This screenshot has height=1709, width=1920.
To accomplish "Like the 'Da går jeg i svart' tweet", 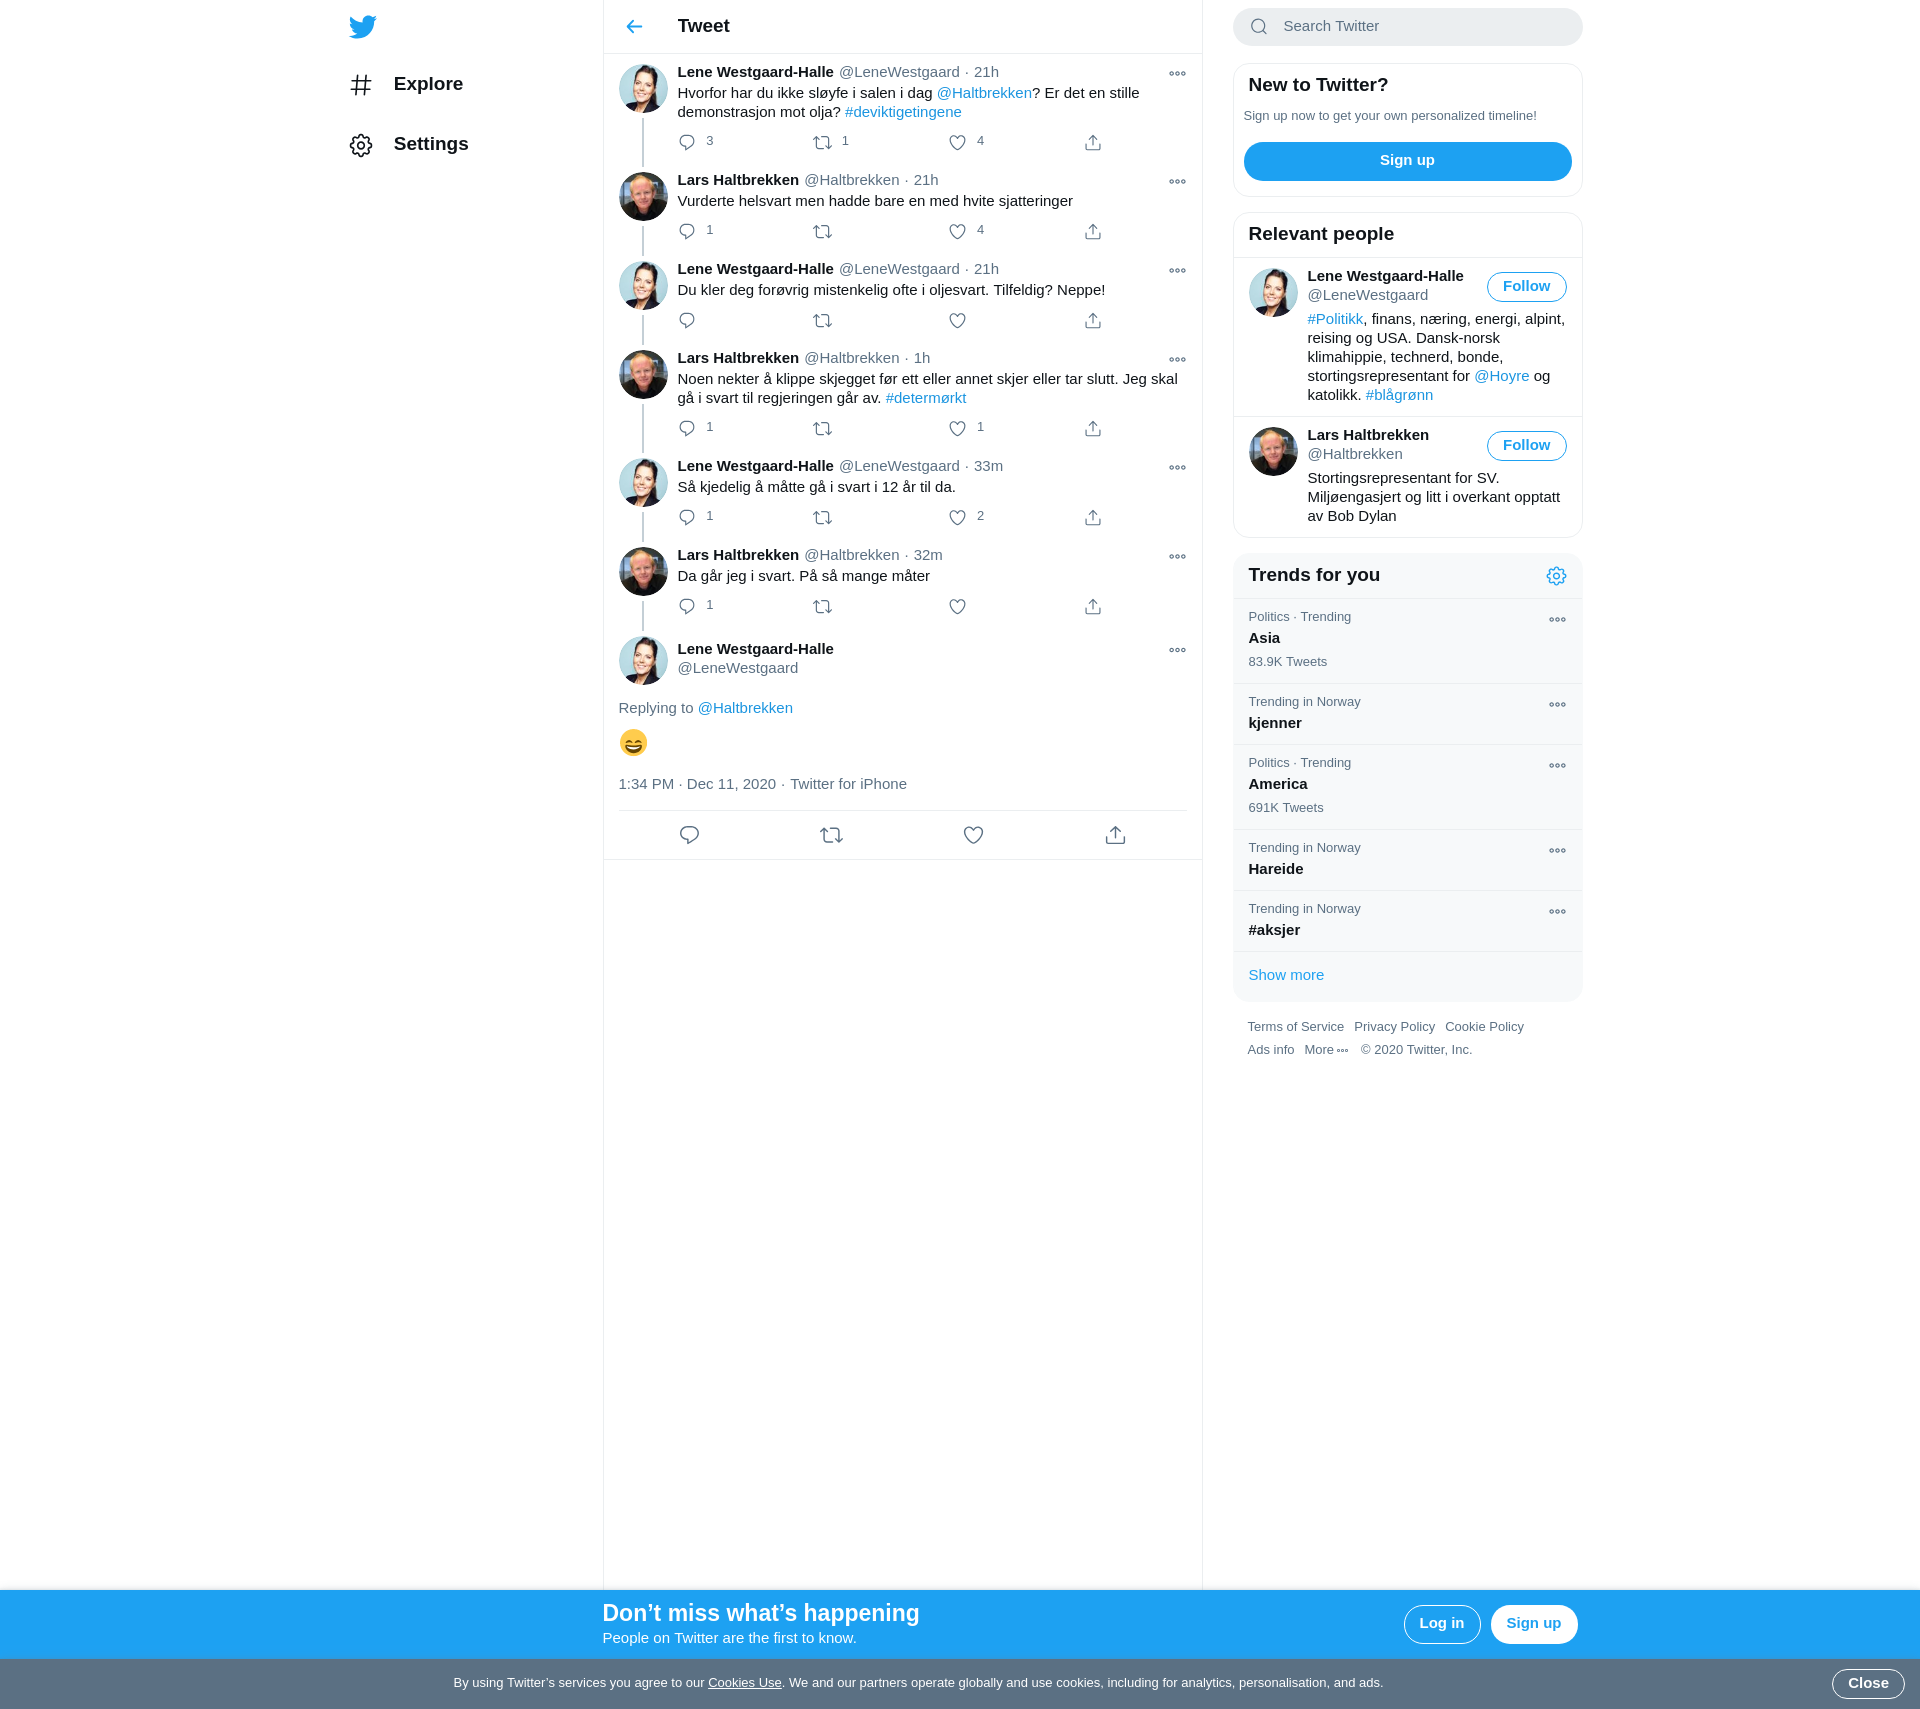I will (x=957, y=606).
